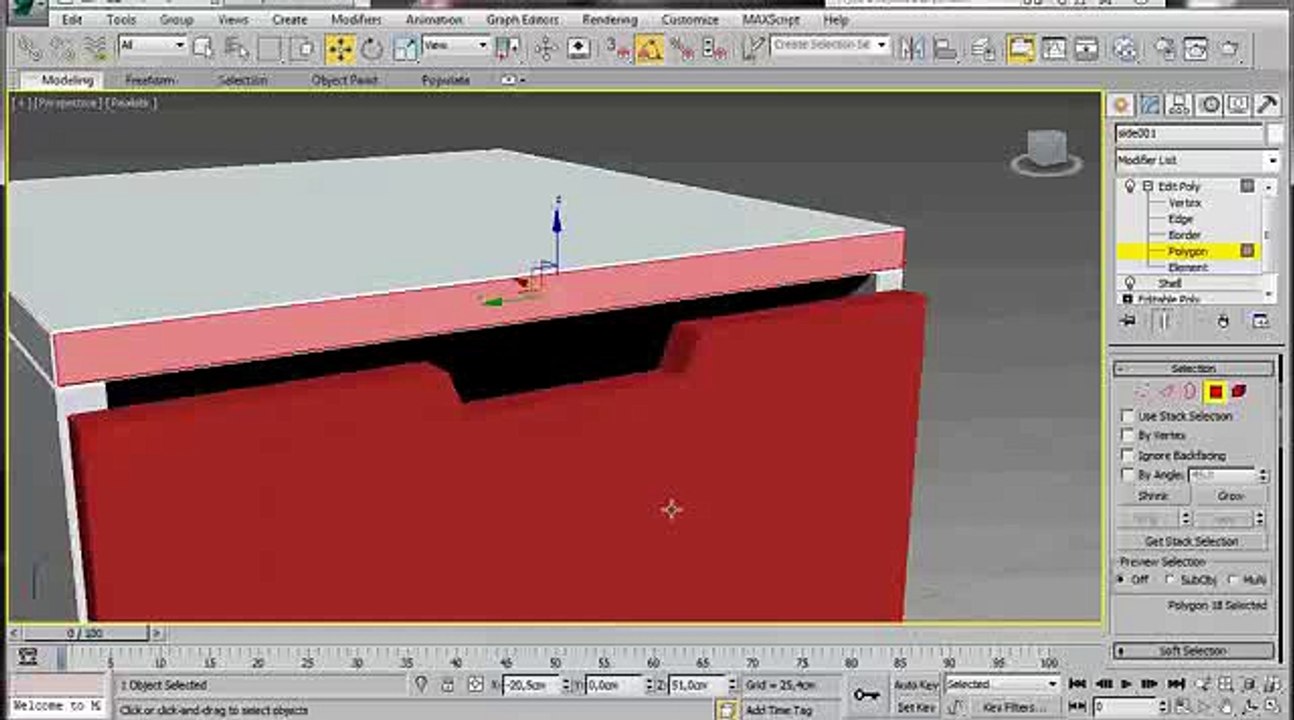The width and height of the screenshot is (1294, 720).
Task: Switch to Object Paint ribbon tab
Action: (343, 80)
